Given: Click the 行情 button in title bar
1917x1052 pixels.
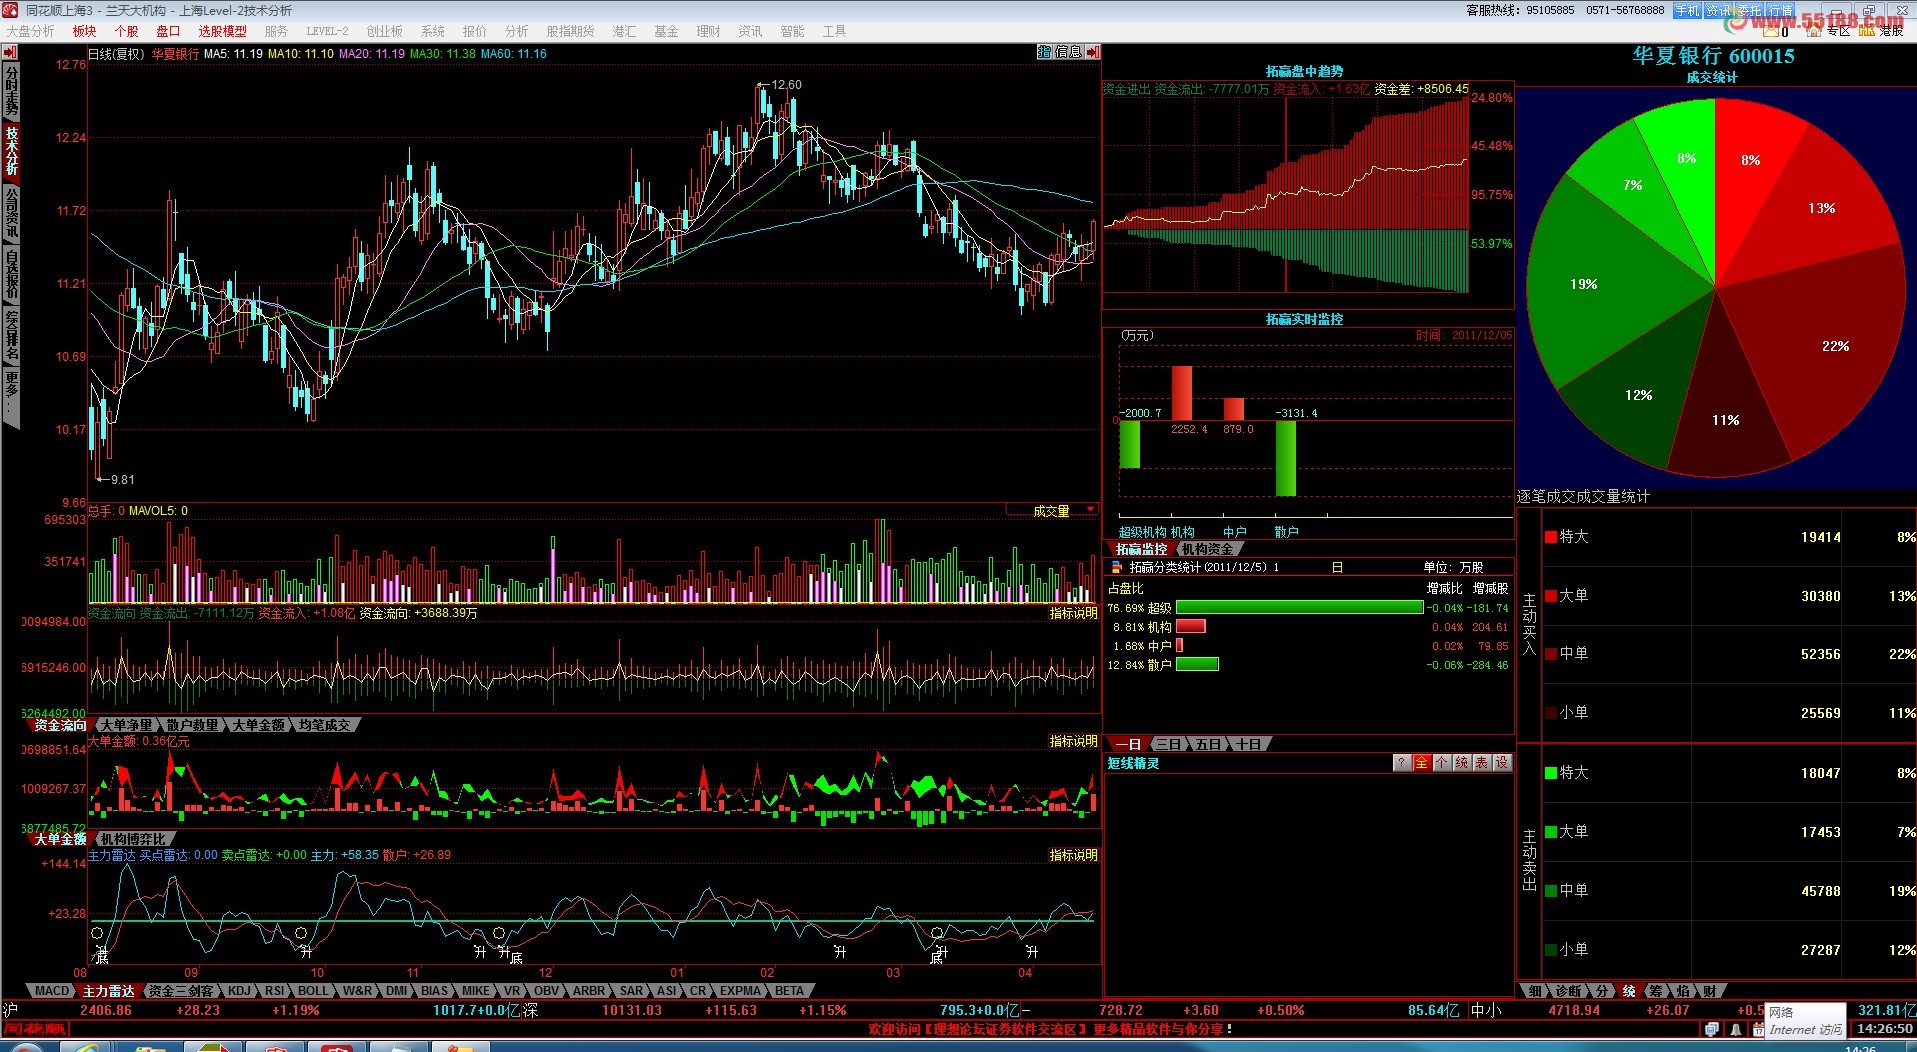Looking at the screenshot, I should pyautogui.click(x=1781, y=10).
